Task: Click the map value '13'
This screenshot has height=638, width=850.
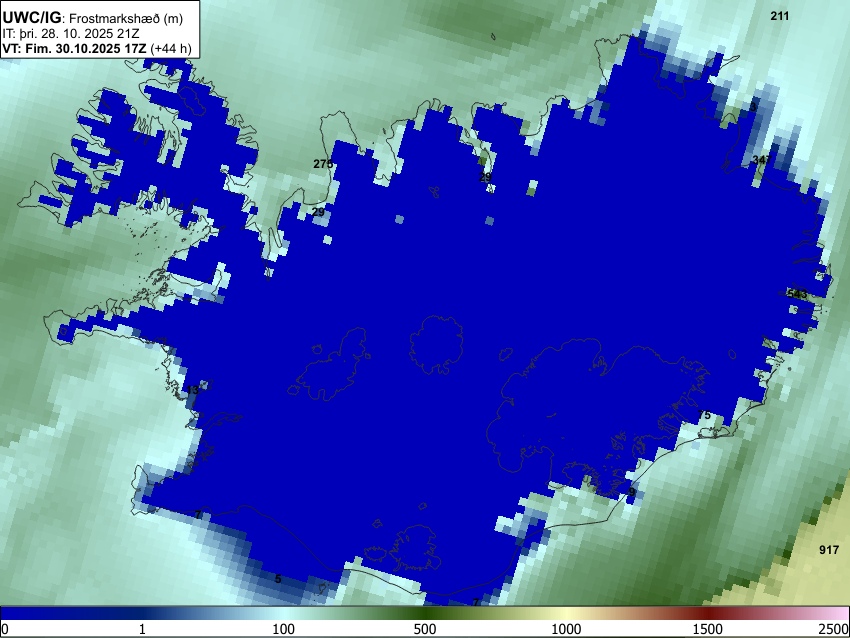Action: [x=192, y=390]
